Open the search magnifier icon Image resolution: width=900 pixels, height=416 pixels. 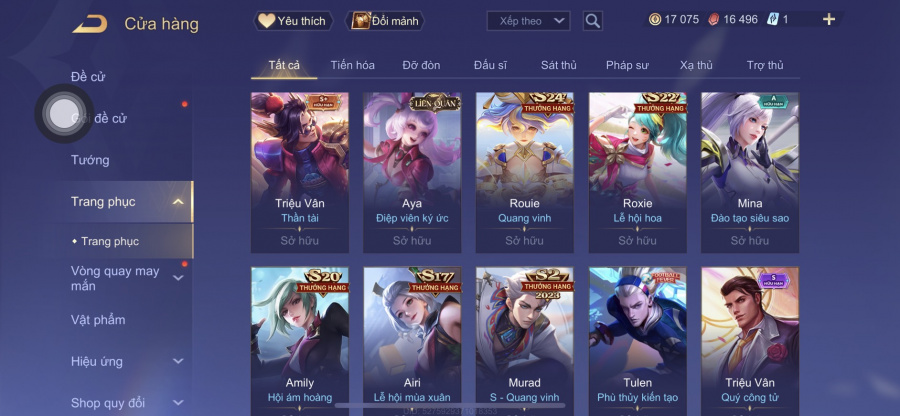tap(592, 21)
